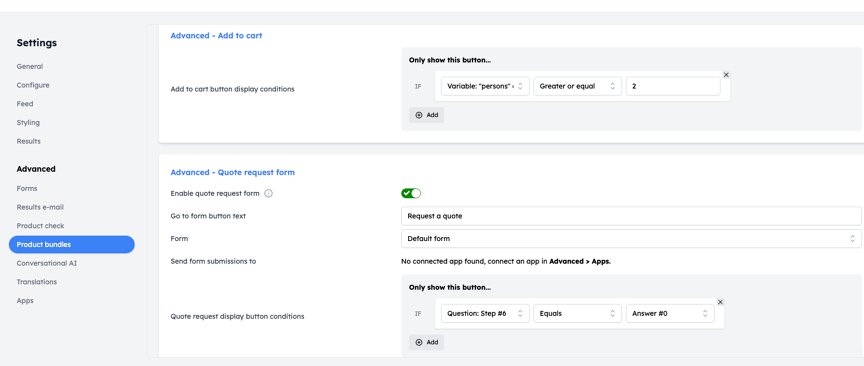
Task: Open Results settings
Action: [x=29, y=141]
